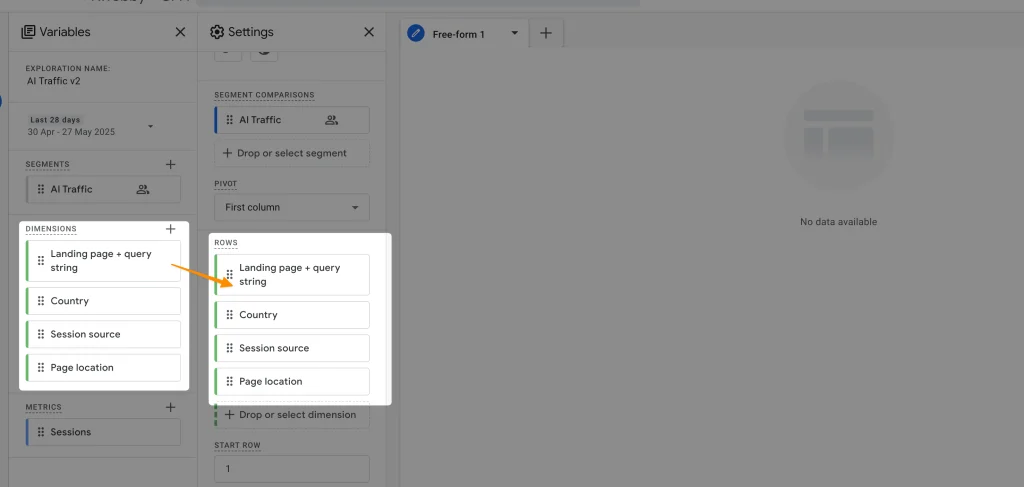
Task: Click Session source in Rows
Action: click(x=292, y=348)
